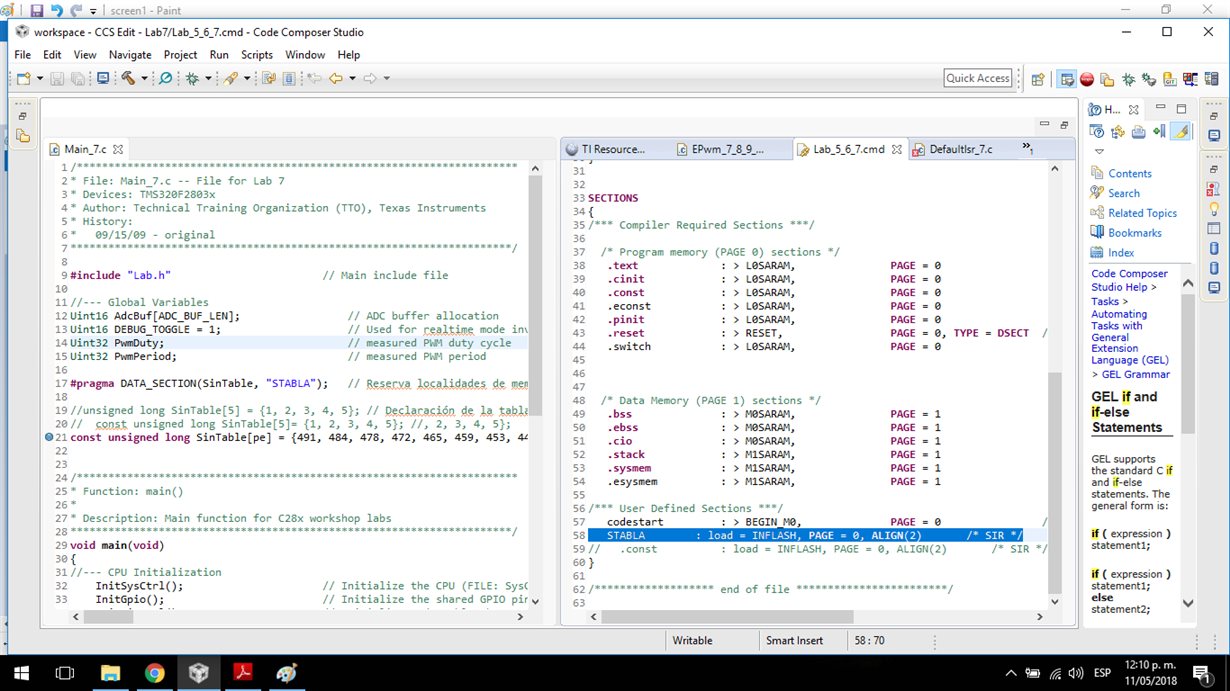
Task: Open the Scripts menu
Action: click(256, 55)
